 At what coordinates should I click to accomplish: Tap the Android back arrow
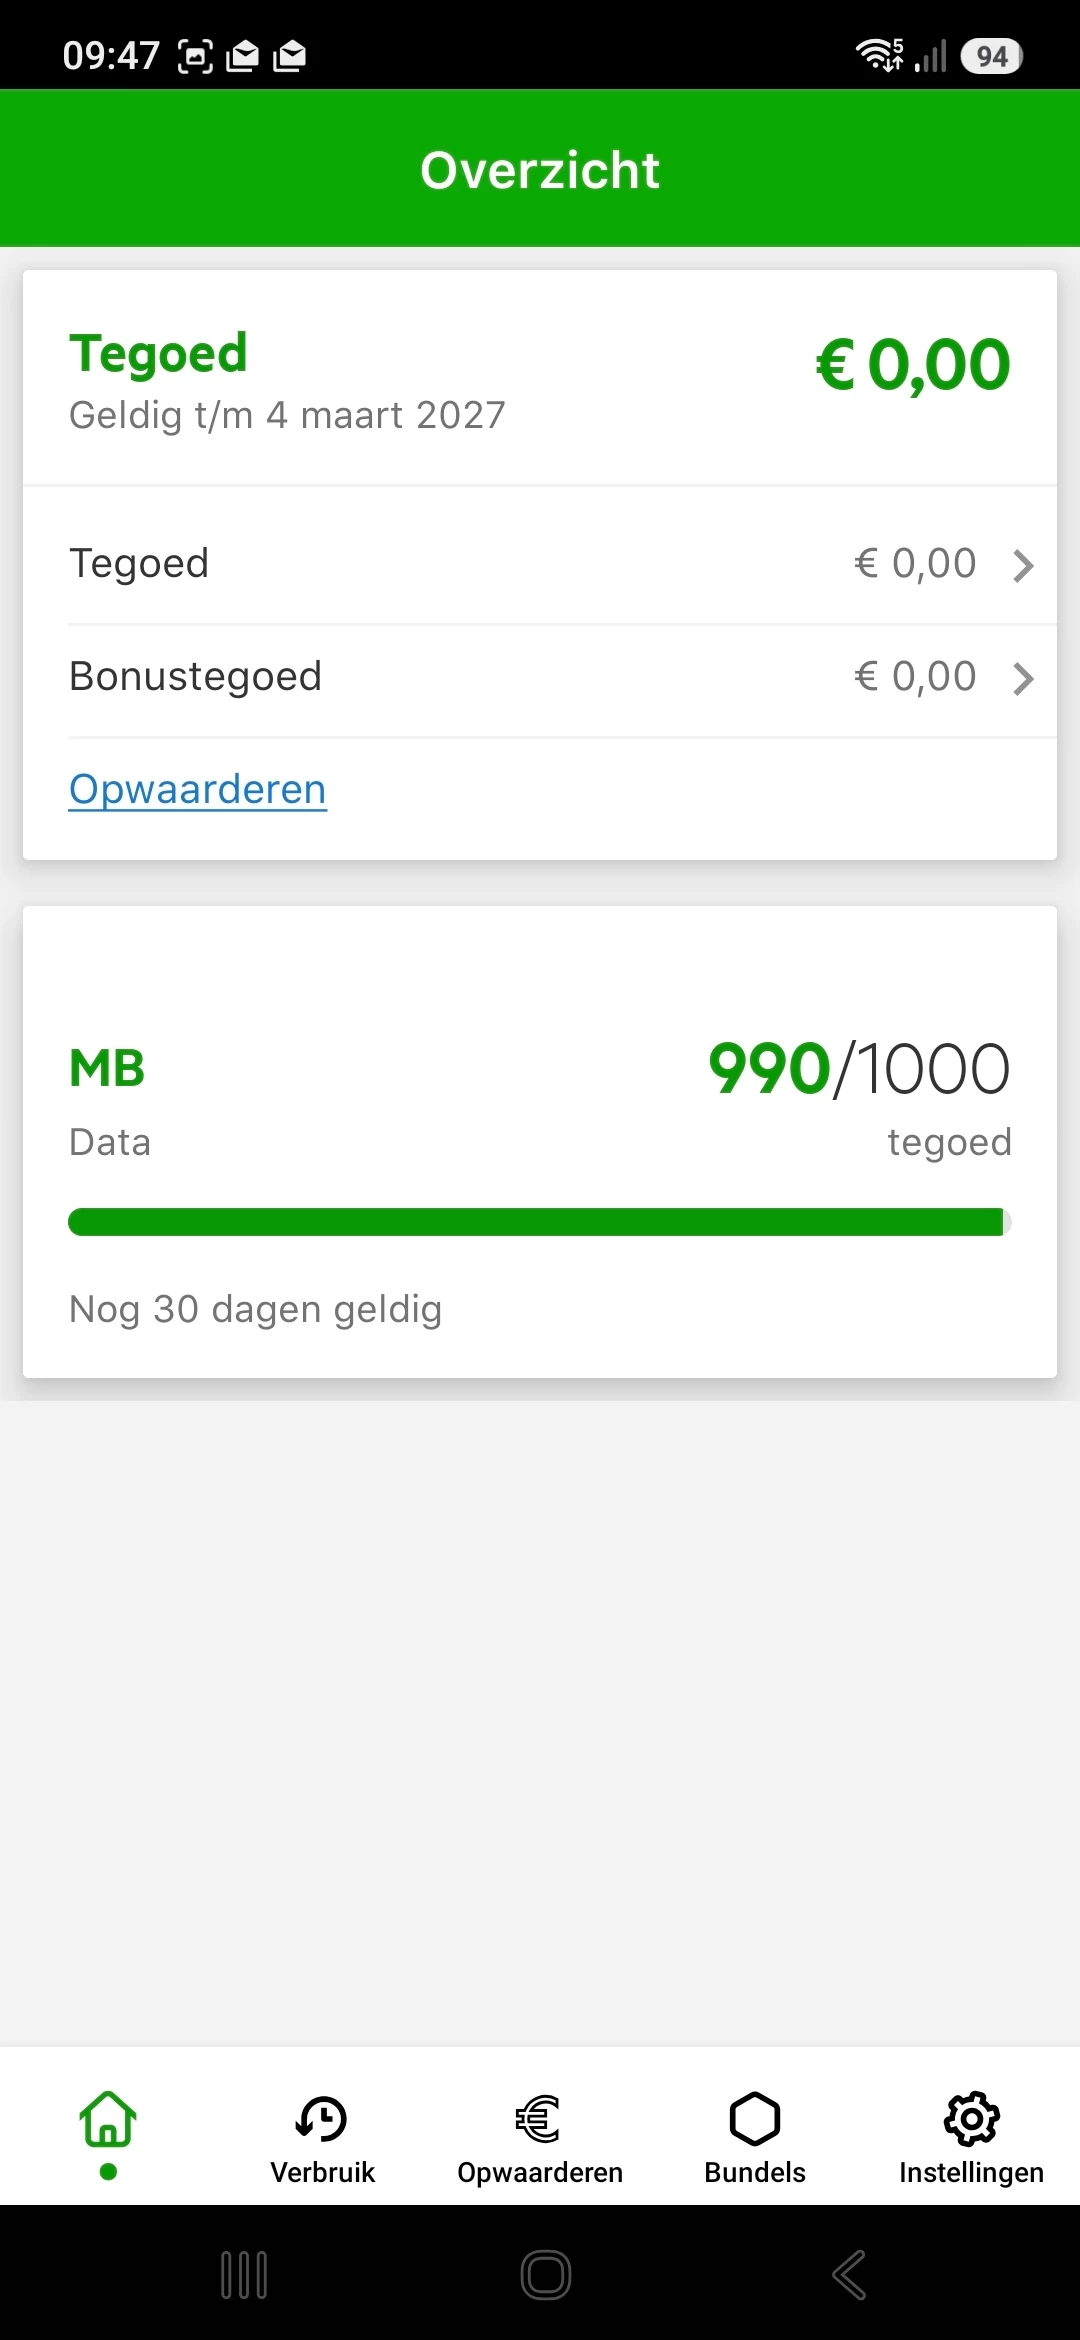tap(849, 2275)
